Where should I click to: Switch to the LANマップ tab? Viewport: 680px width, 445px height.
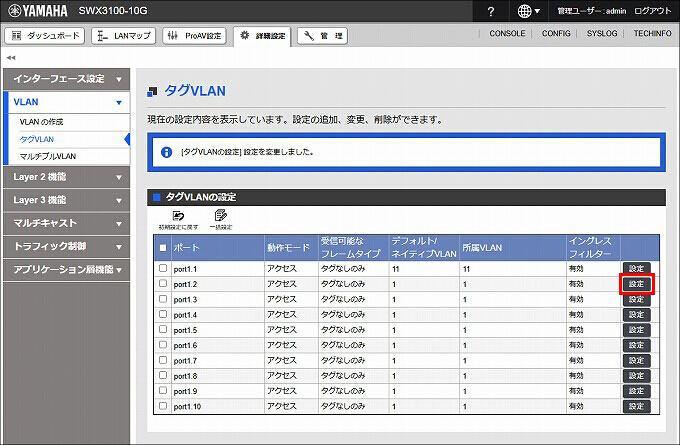(x=123, y=36)
